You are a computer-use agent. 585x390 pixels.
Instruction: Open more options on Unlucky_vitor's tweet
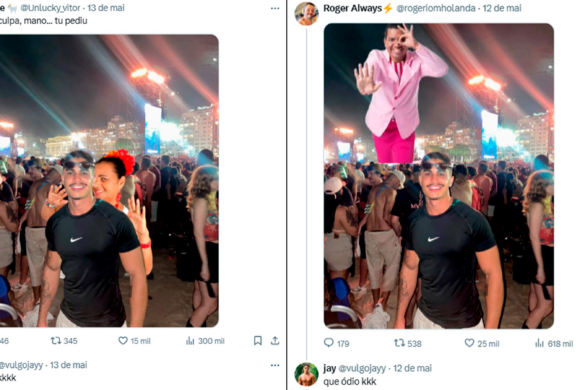(x=275, y=8)
